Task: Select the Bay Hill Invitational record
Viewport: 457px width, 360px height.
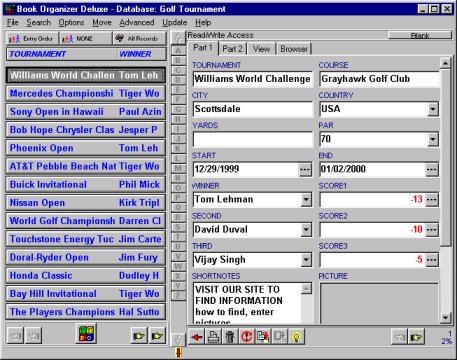Action: (86, 294)
